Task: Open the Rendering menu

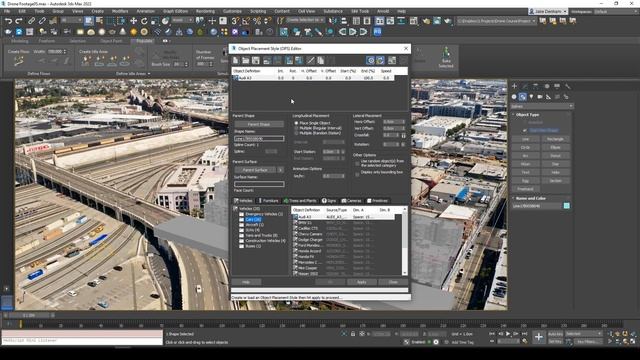Action: coord(205,11)
